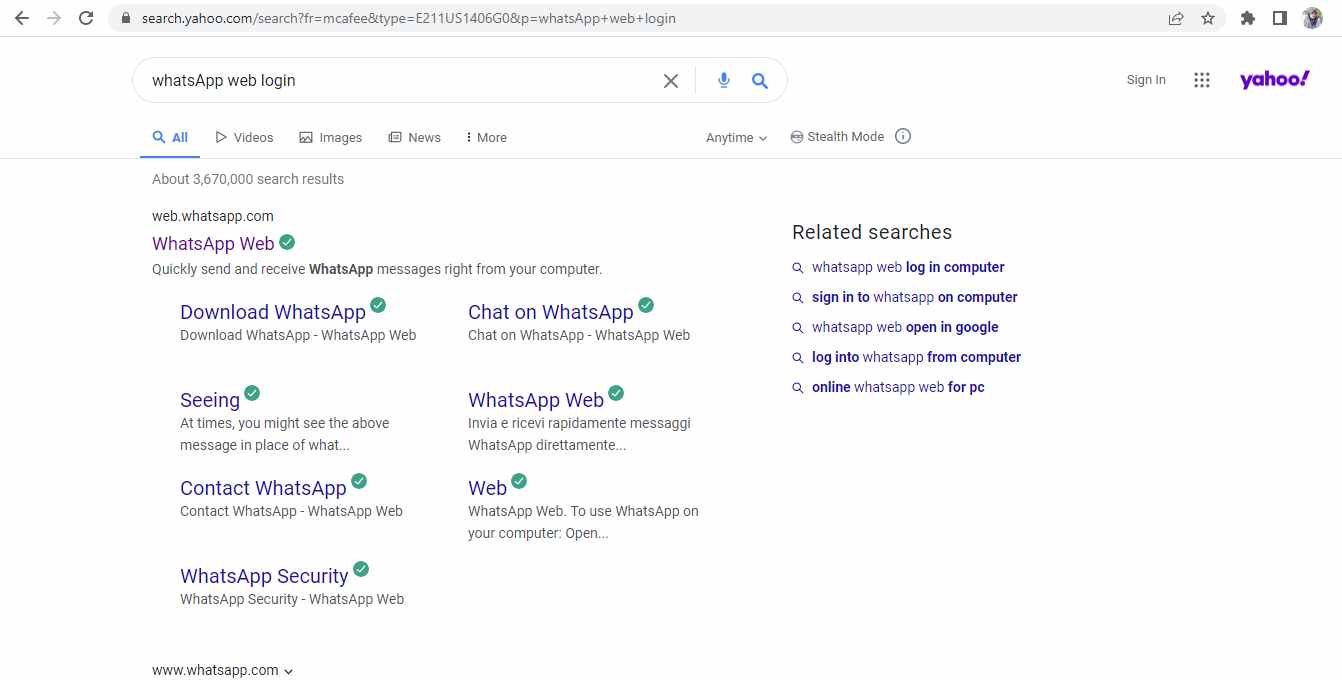Open the extensions puzzle icon

click(x=1247, y=18)
